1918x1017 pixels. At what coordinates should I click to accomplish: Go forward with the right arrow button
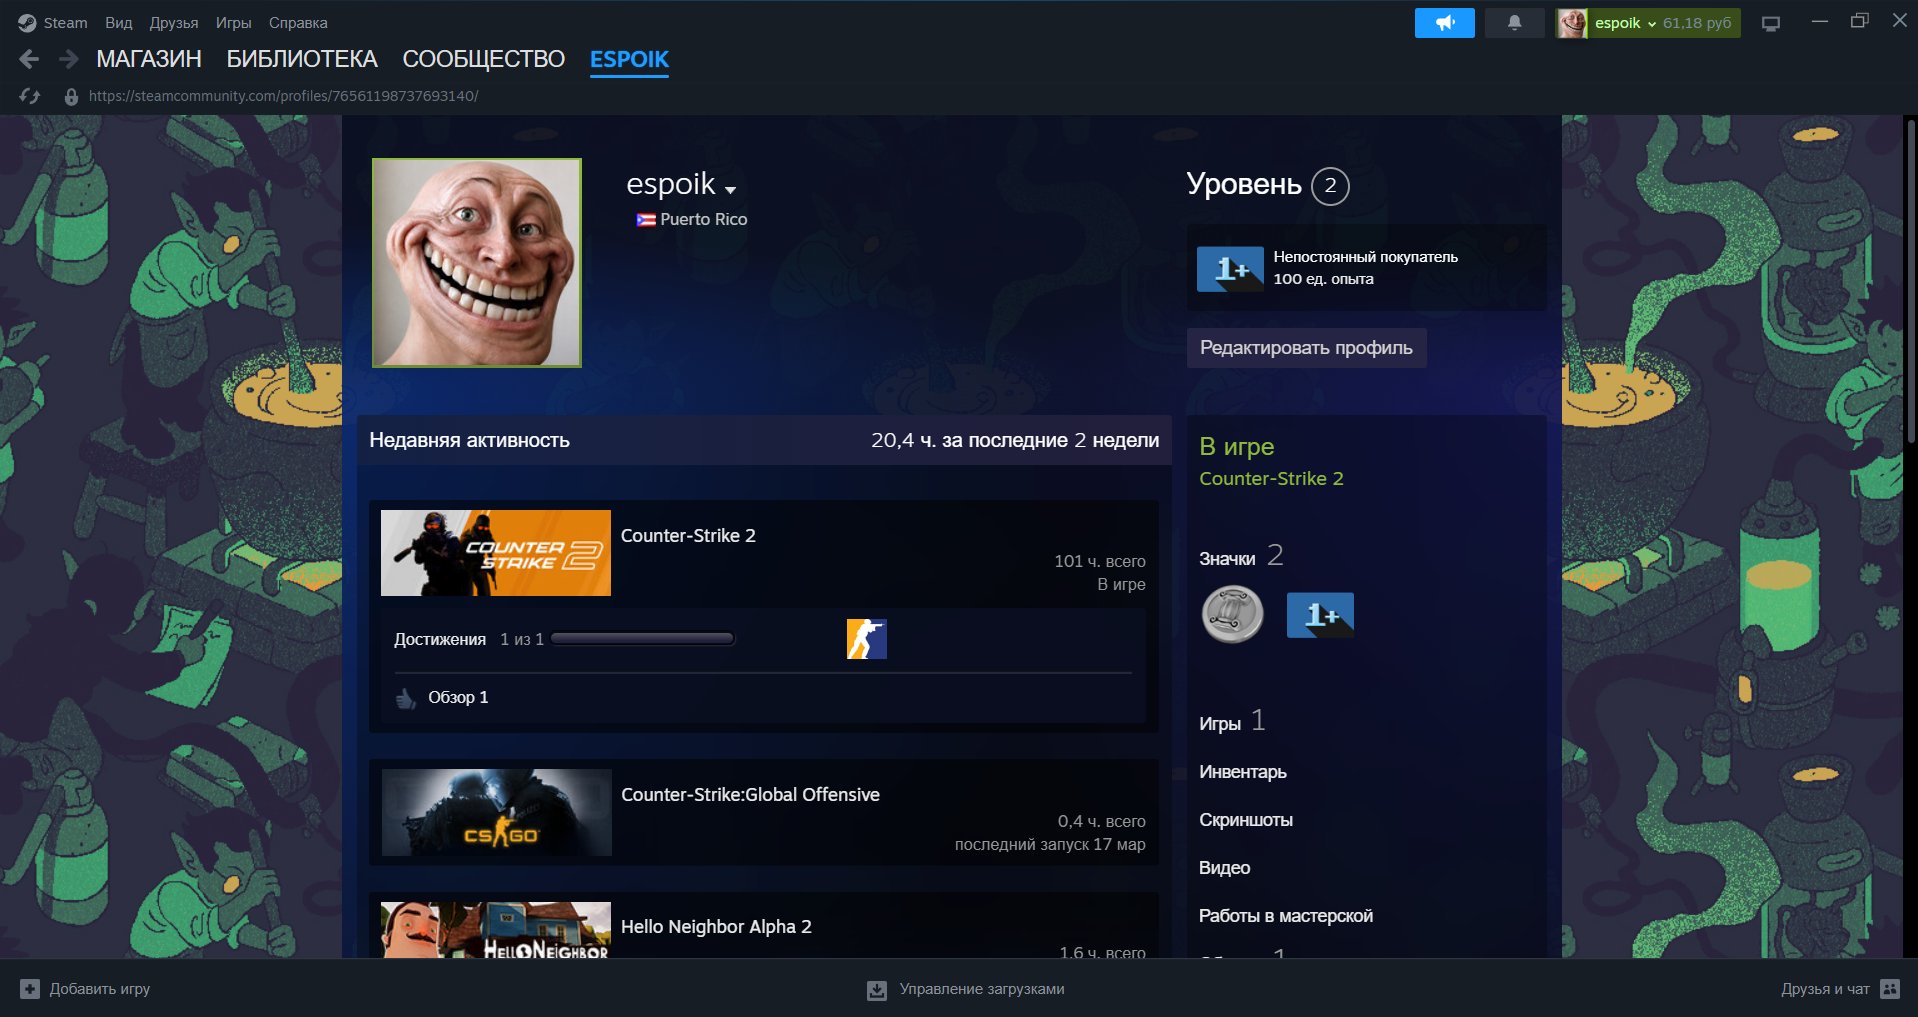[68, 60]
